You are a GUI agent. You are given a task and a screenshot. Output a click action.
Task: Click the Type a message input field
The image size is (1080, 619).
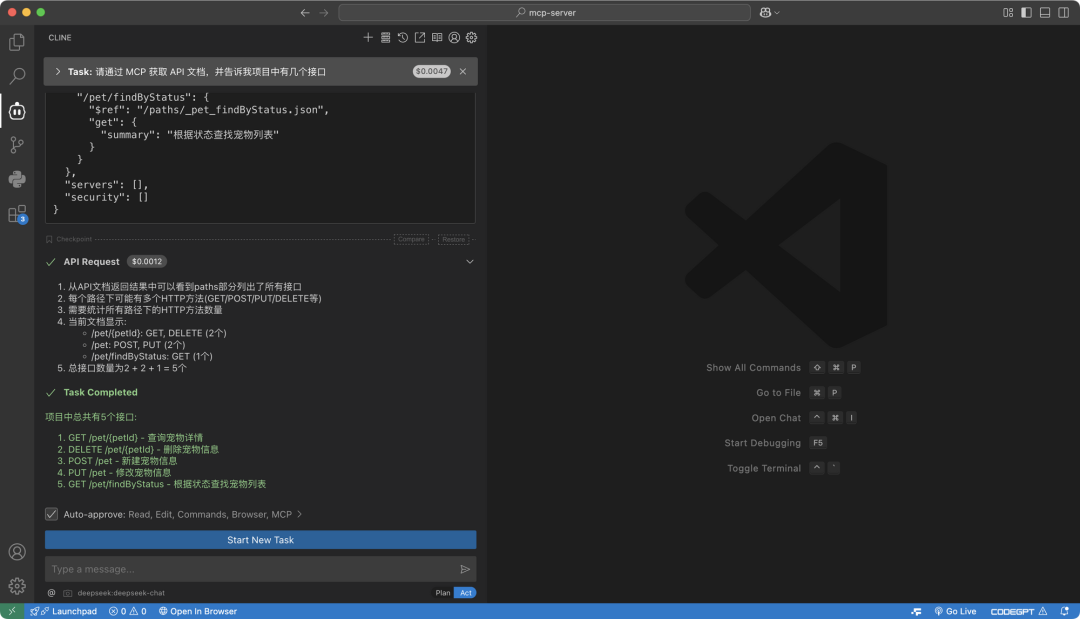tap(250, 568)
